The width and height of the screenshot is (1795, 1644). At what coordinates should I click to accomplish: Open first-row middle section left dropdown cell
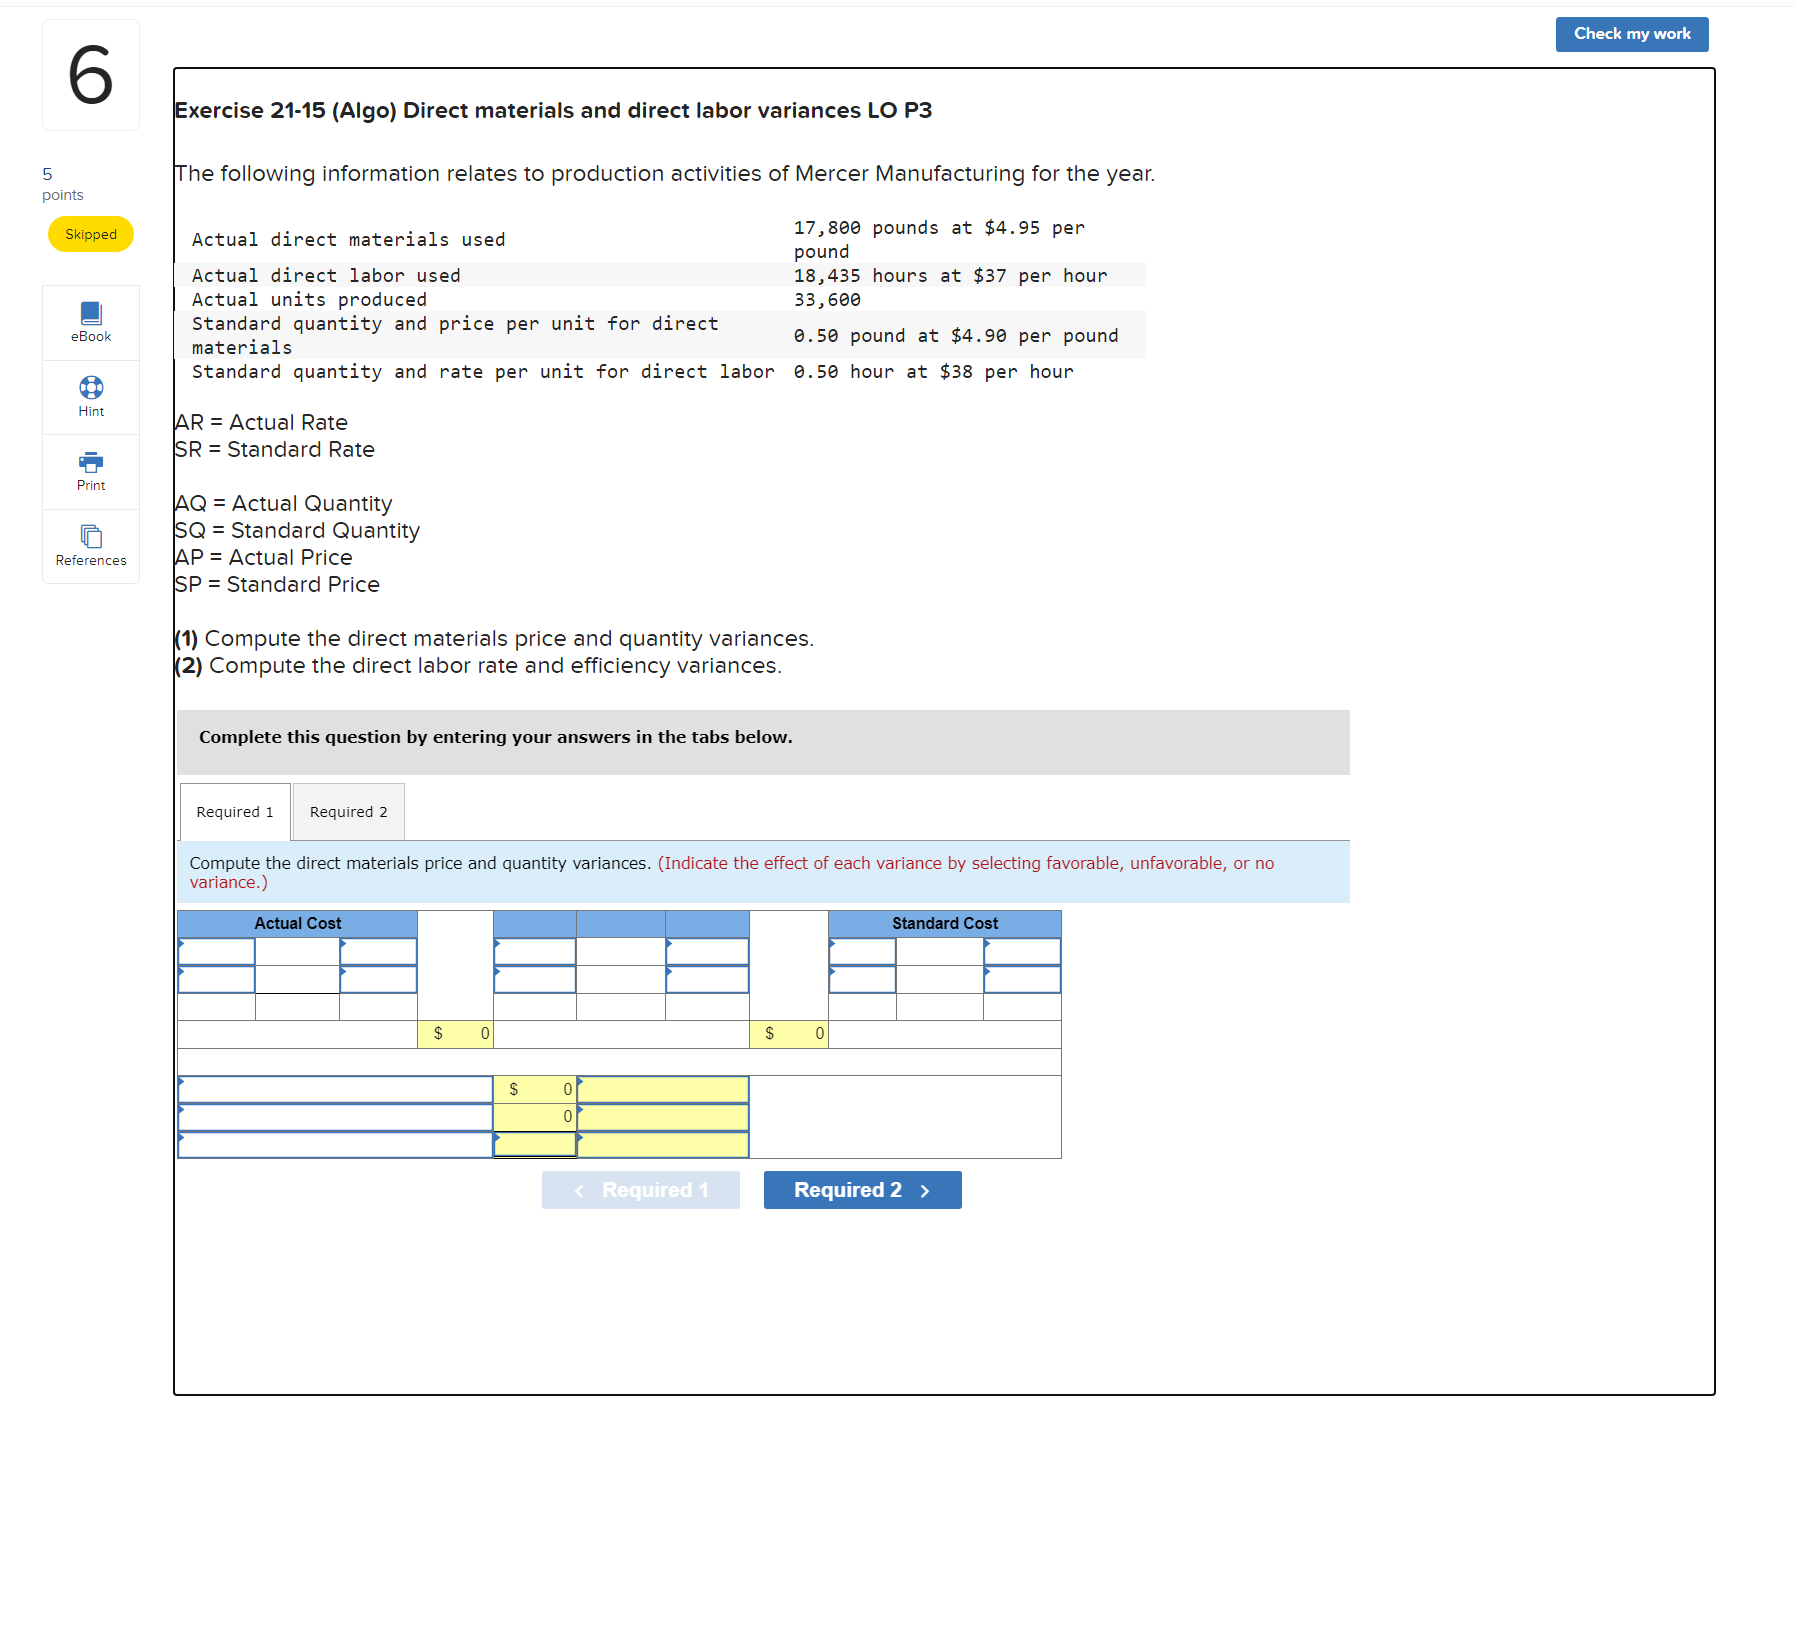535,951
